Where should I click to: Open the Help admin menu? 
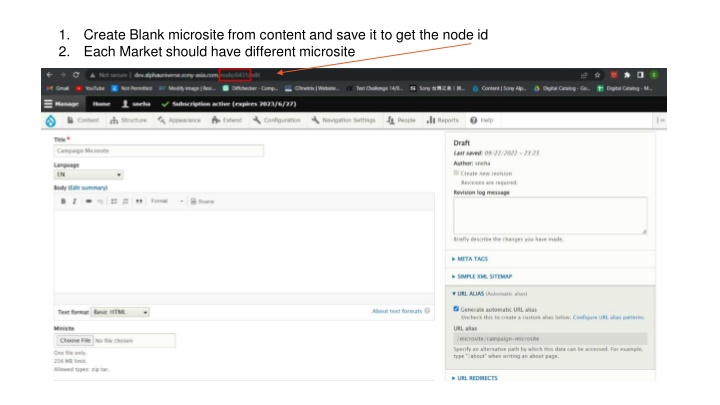(x=482, y=120)
